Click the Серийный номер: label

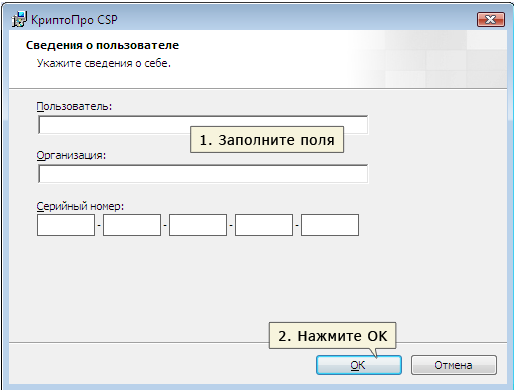(x=80, y=206)
